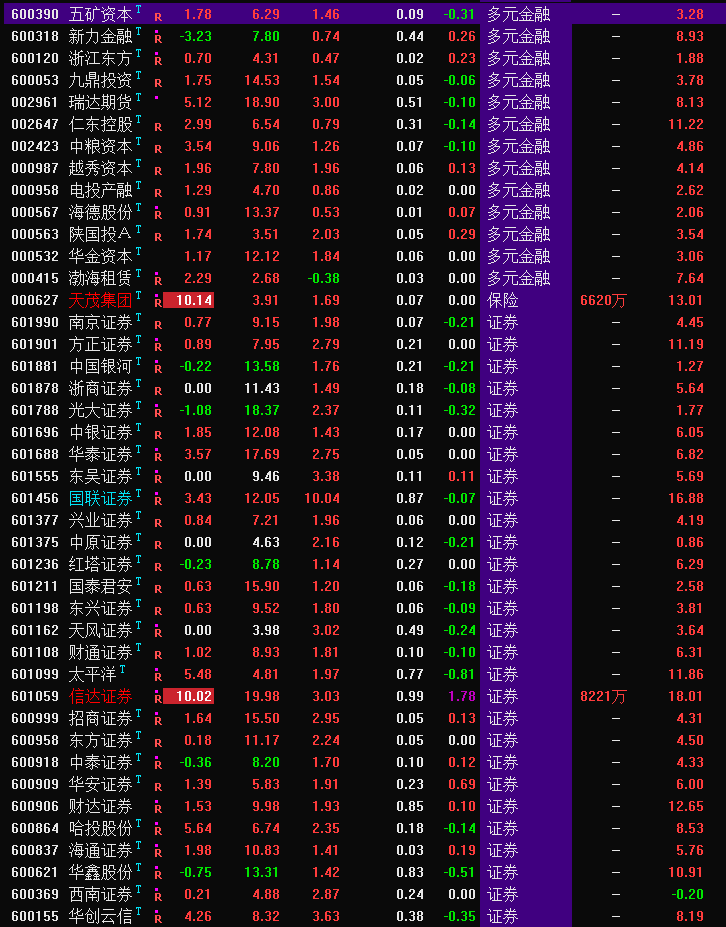
Task: Click the 中粮资本 stock name
Action: (100, 147)
